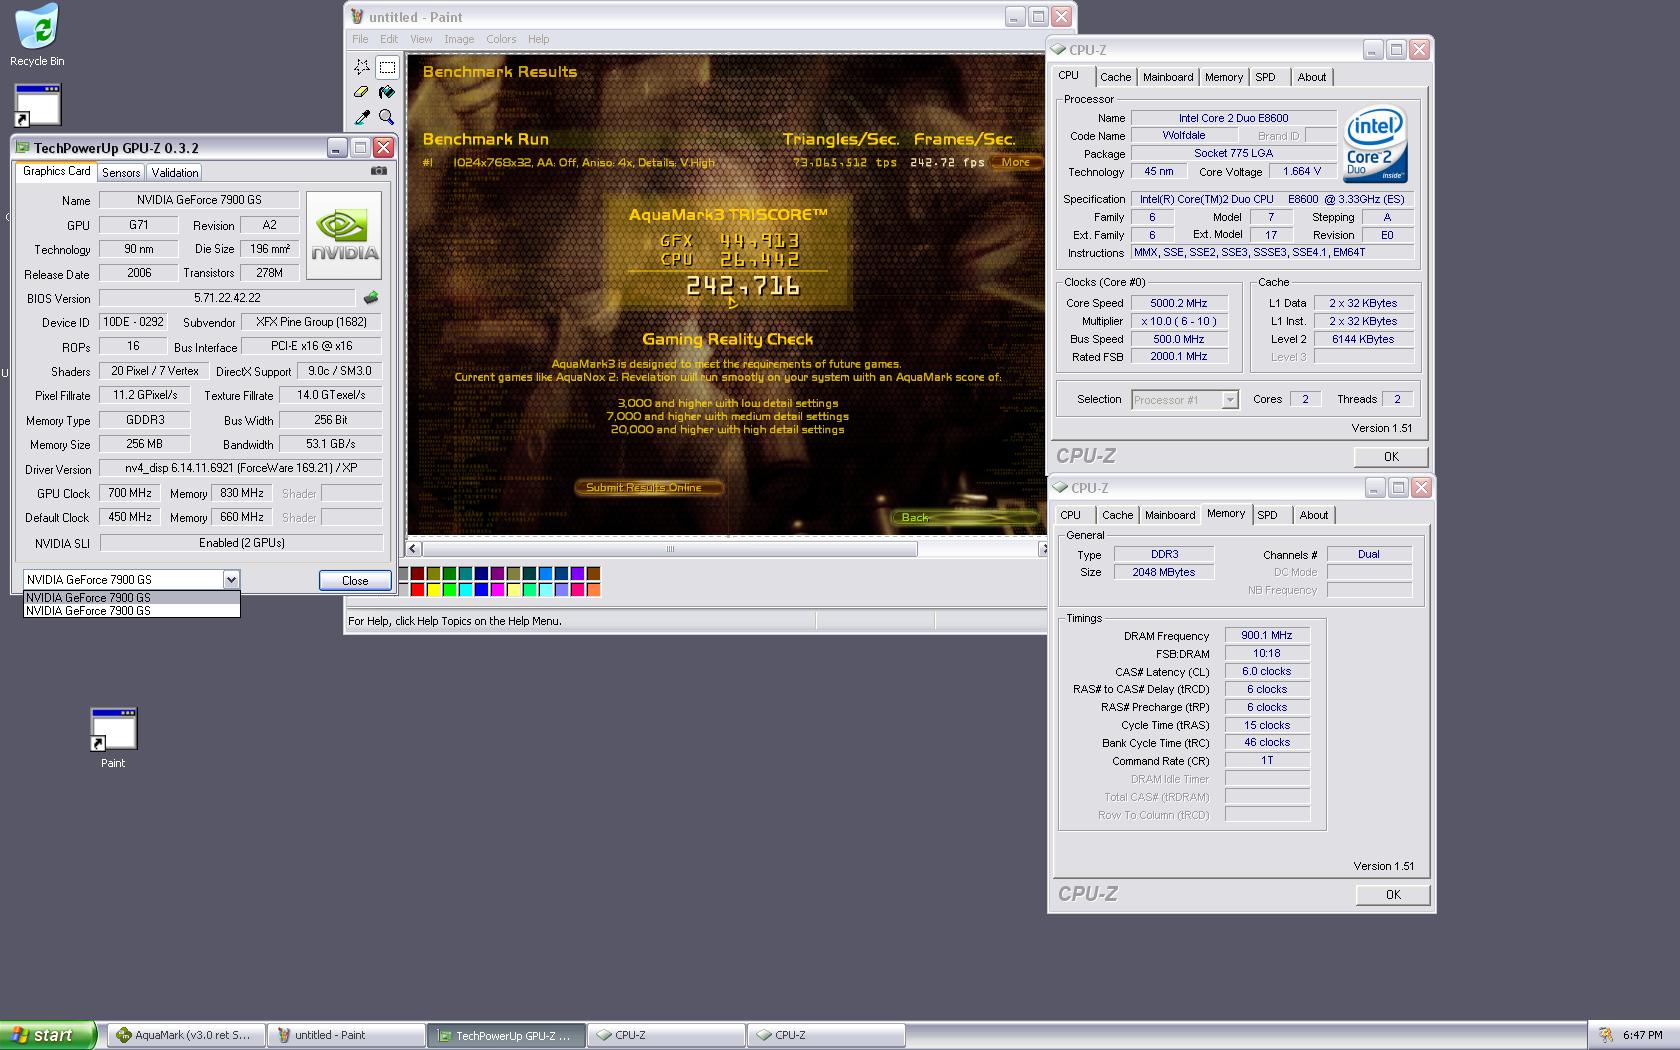Screen dimensions: 1680x1050
Task: Switch to the Sensors tab in GPU-Z
Action: 121,173
